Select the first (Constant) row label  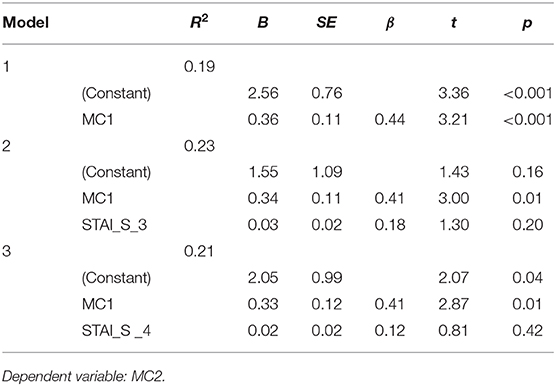click(116, 93)
